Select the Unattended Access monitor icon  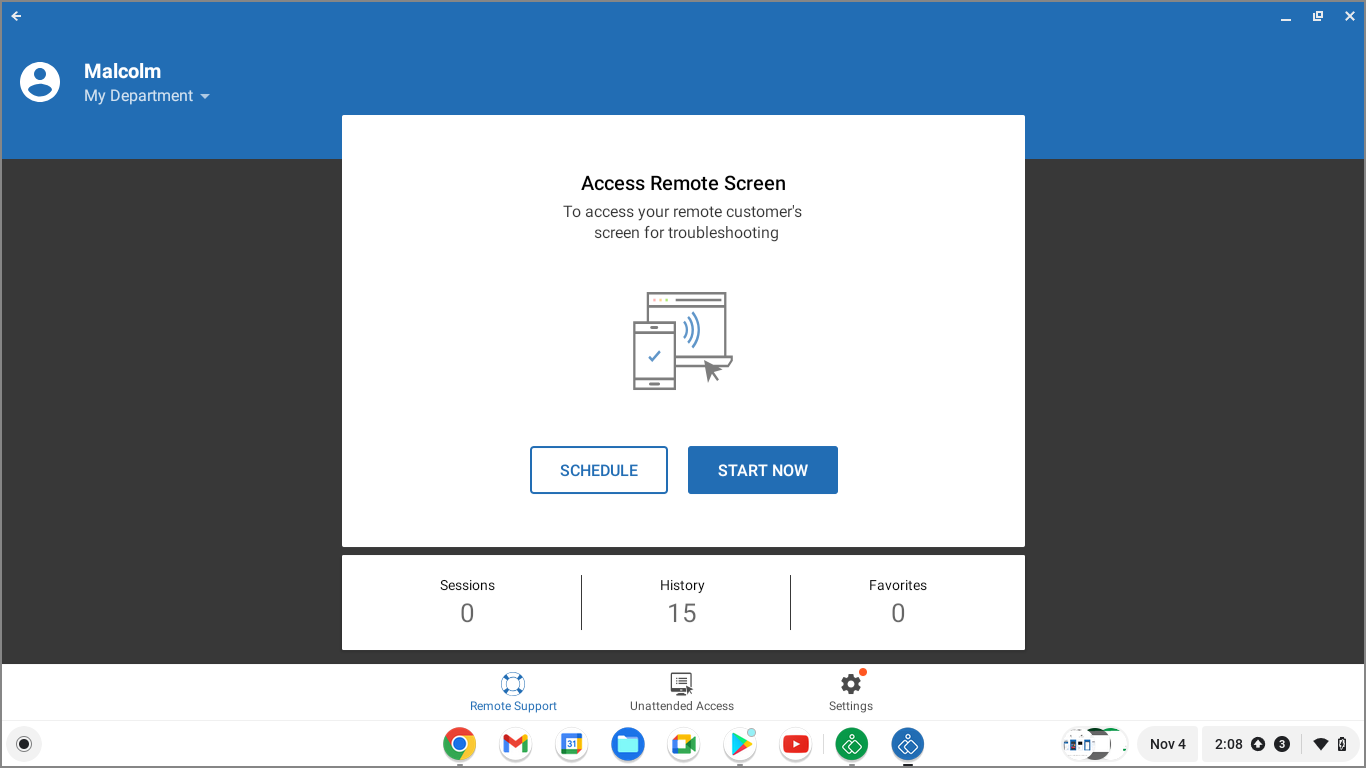pyautogui.click(x=681, y=683)
